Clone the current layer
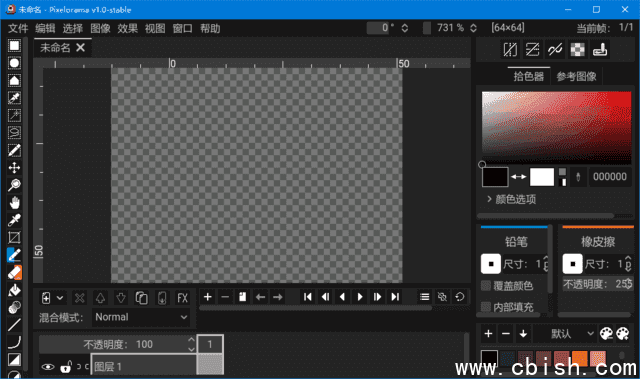The image size is (640, 379). click(141, 298)
